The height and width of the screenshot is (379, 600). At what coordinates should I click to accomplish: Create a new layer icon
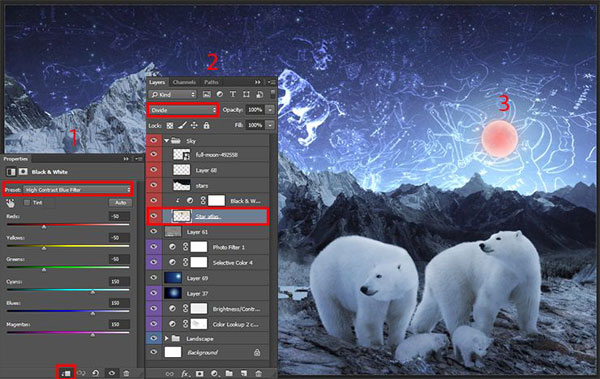[244, 373]
